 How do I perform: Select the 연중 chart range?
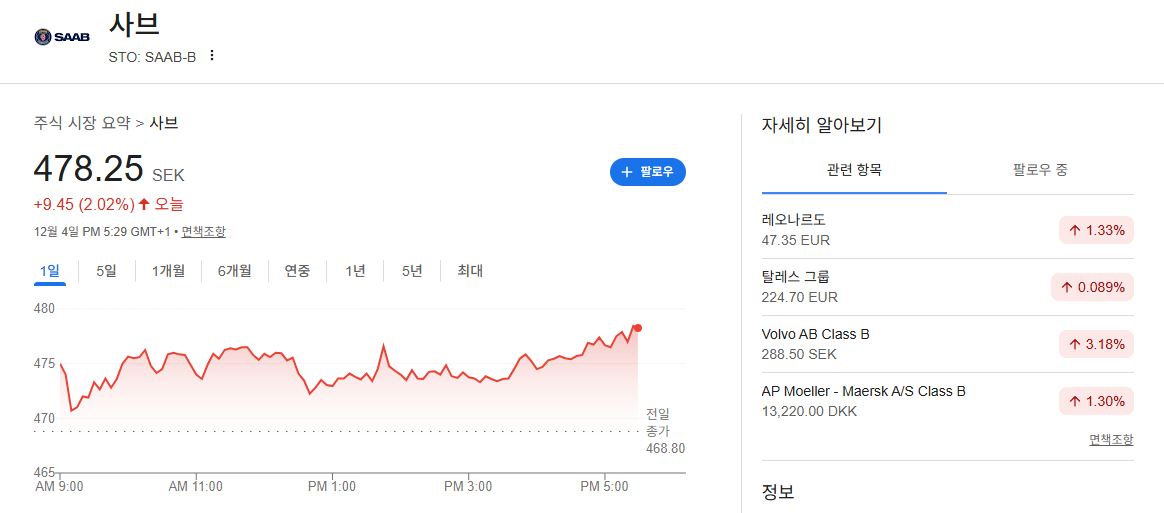(298, 271)
